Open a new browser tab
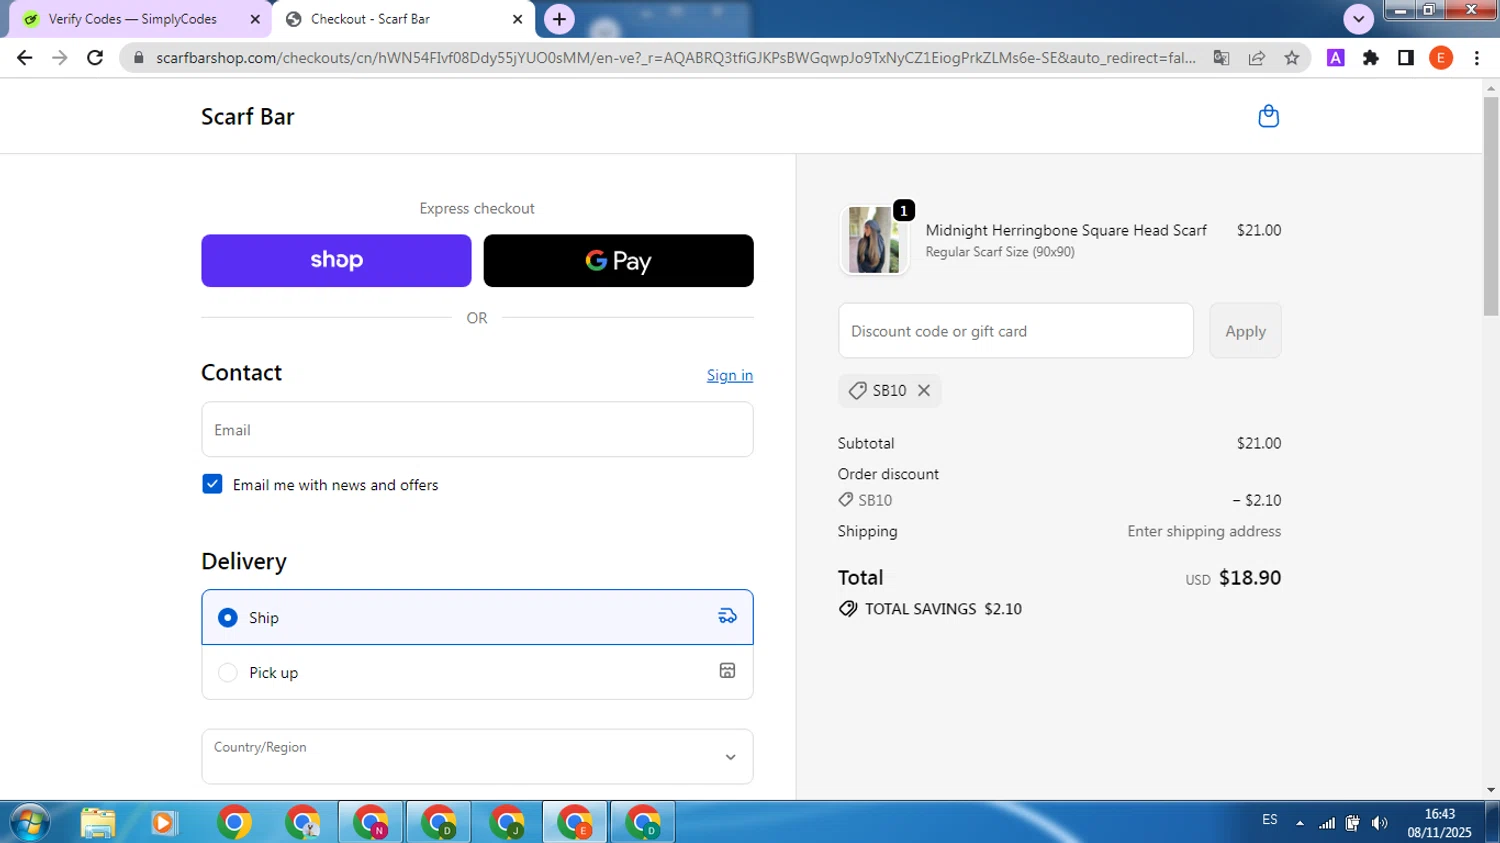1500x843 pixels. [559, 19]
